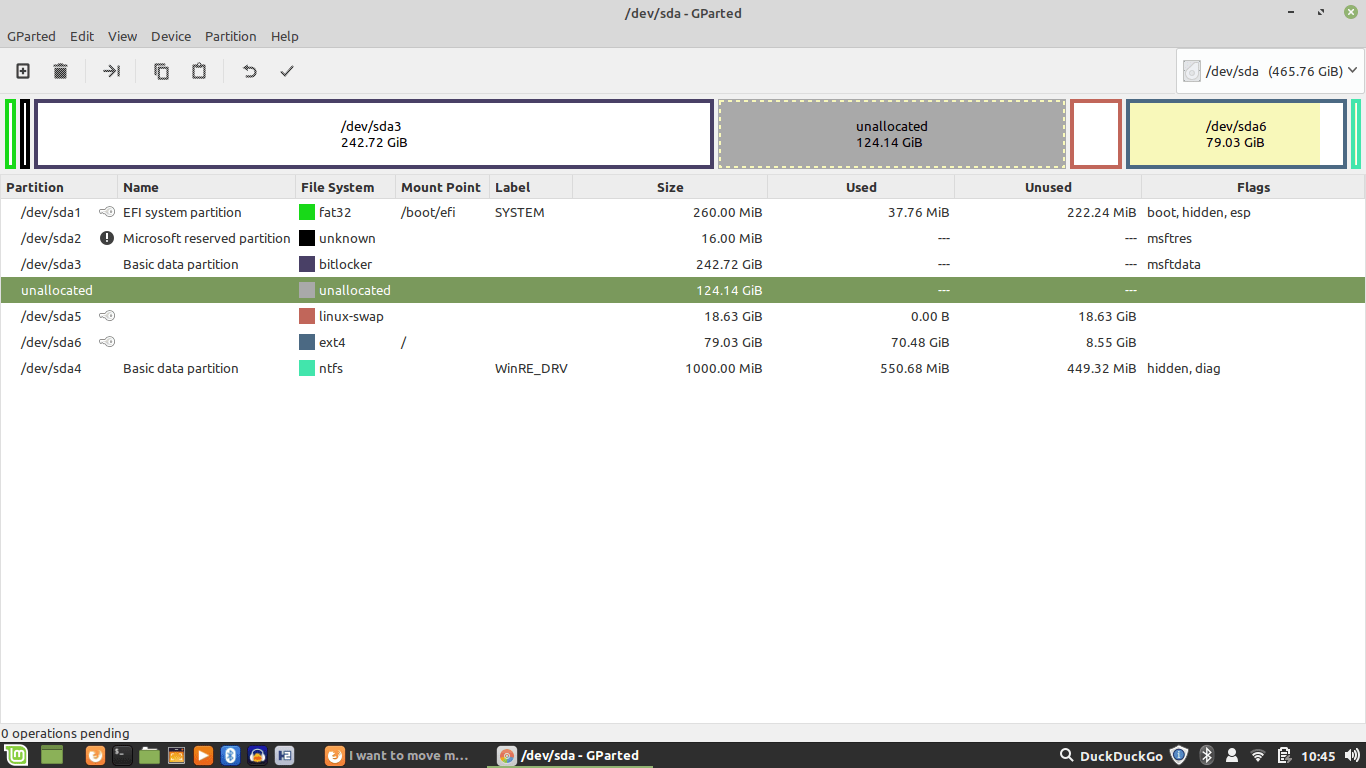
Task: Sort by File System column header
Action: point(346,187)
